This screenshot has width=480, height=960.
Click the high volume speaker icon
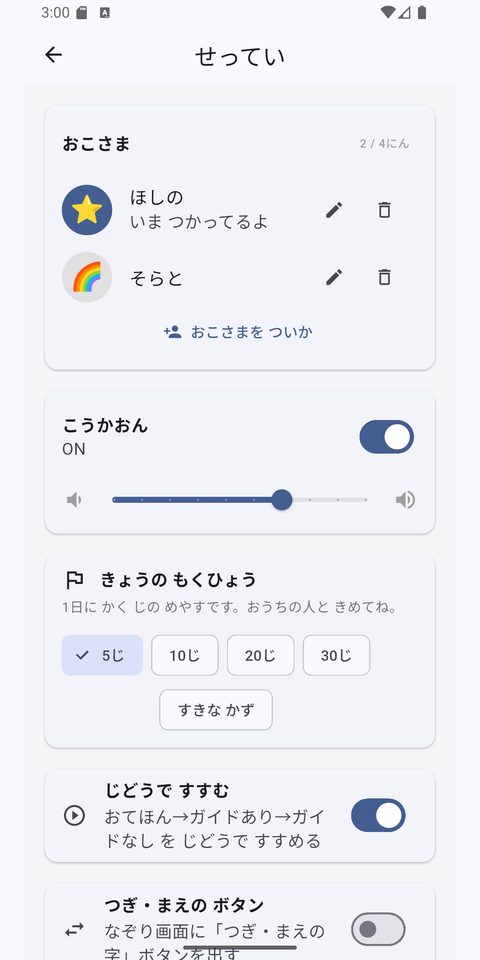click(405, 500)
